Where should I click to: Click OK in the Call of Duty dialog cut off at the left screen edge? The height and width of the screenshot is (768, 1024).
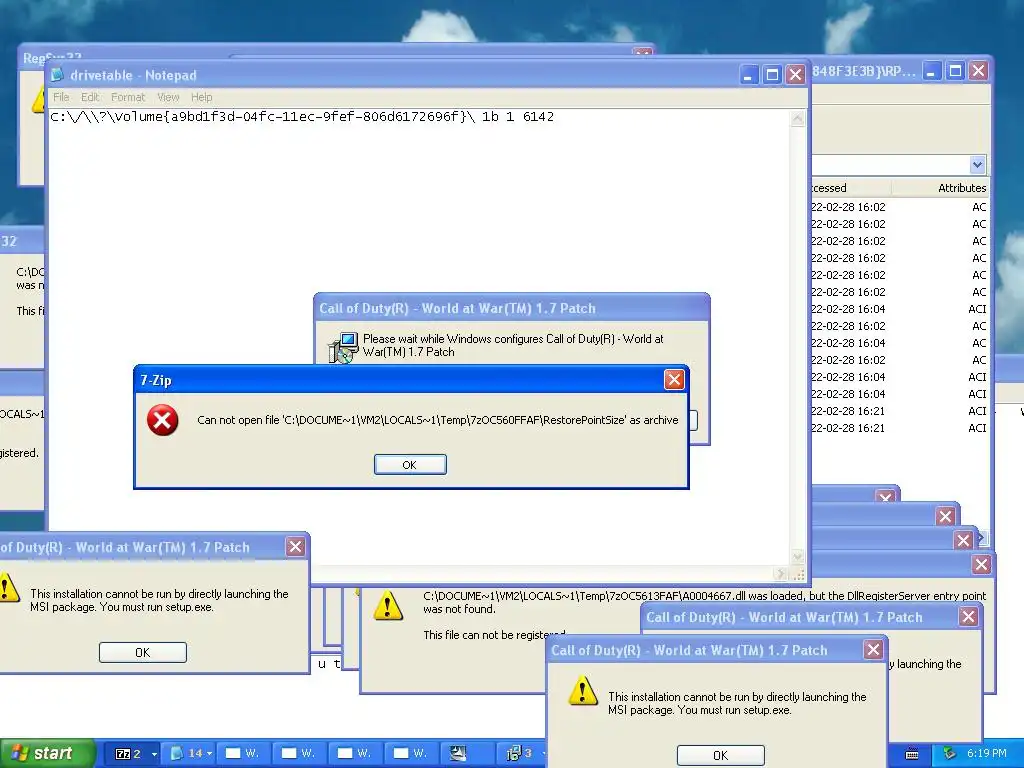pos(143,652)
